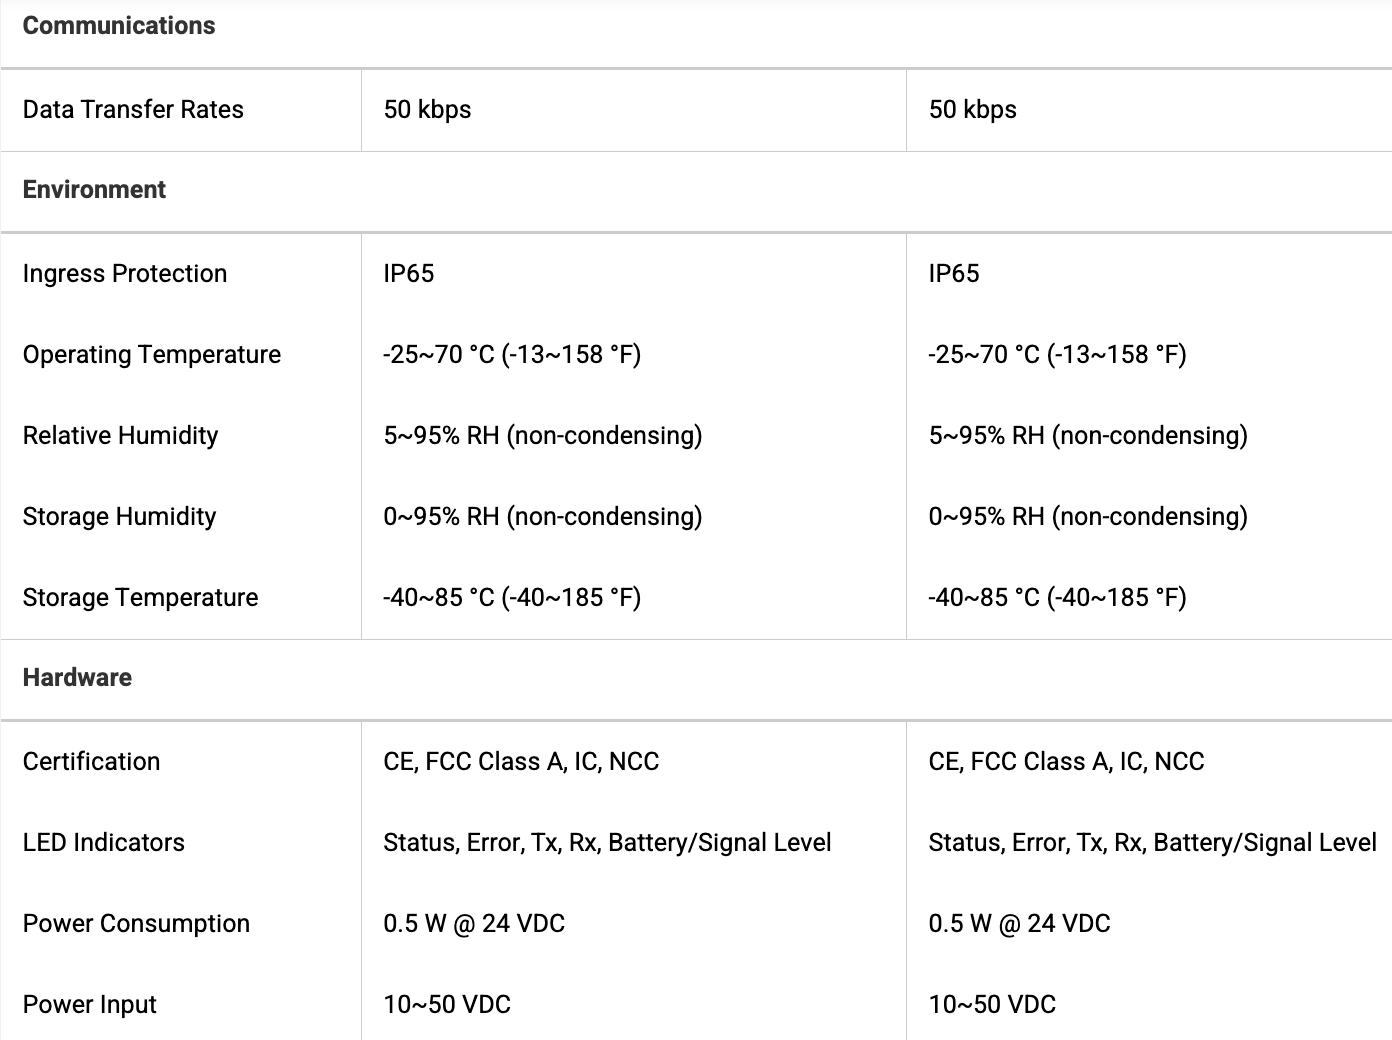Click the Hardware section header
Viewport: 1392px width, 1040px height.
click(77, 678)
